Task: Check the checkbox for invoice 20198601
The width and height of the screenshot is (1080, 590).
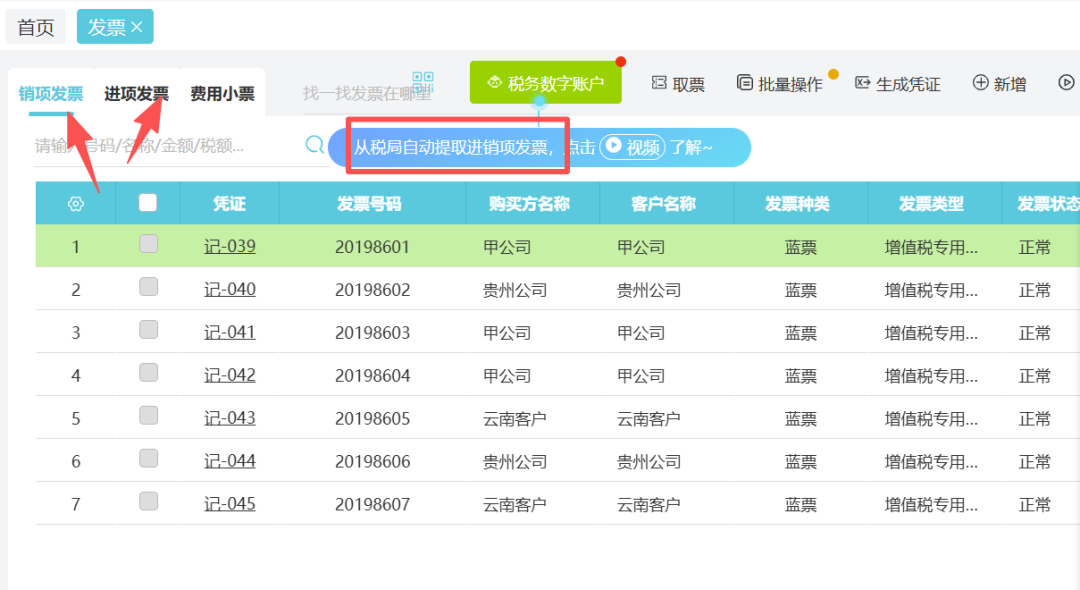Action: click(148, 246)
